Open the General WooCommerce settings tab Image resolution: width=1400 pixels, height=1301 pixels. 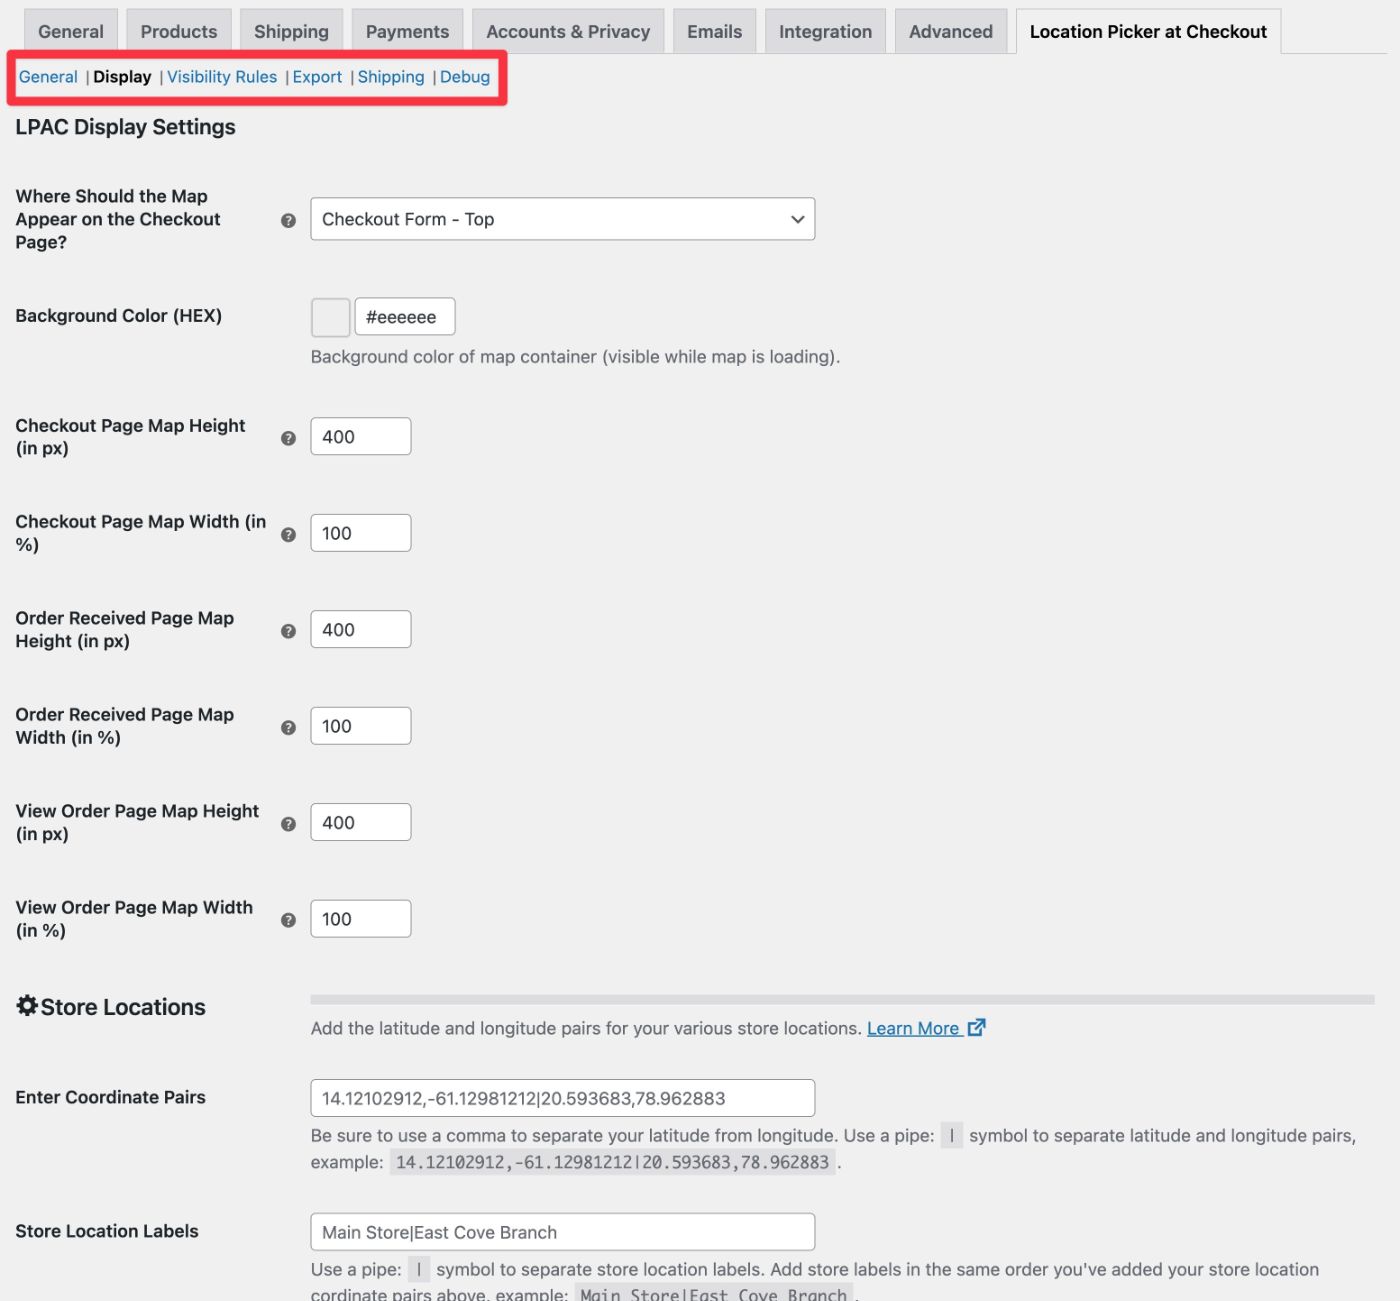tap(71, 31)
